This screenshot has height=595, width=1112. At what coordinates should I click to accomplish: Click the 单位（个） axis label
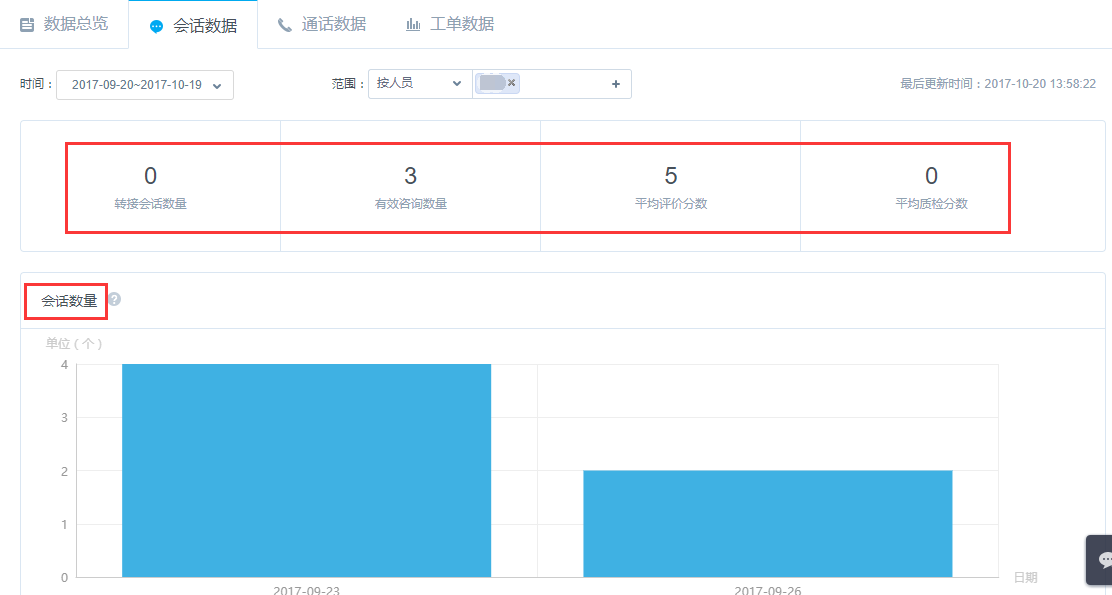74,344
